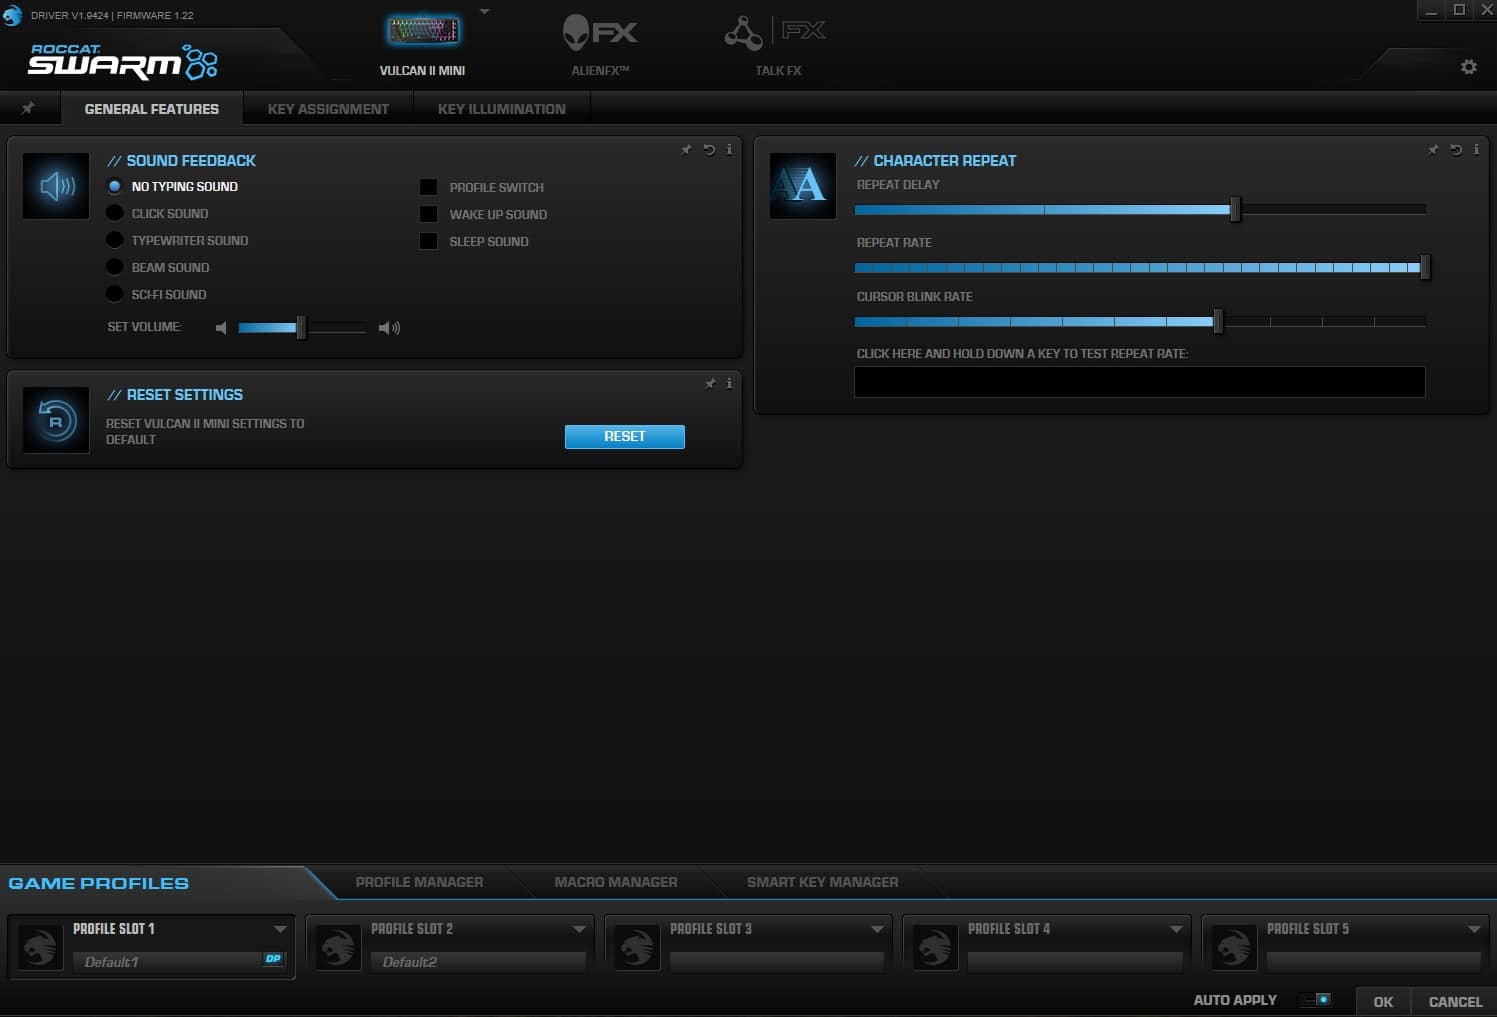Click the Character Repeat AA icon
1497x1017 pixels.
tap(802, 186)
